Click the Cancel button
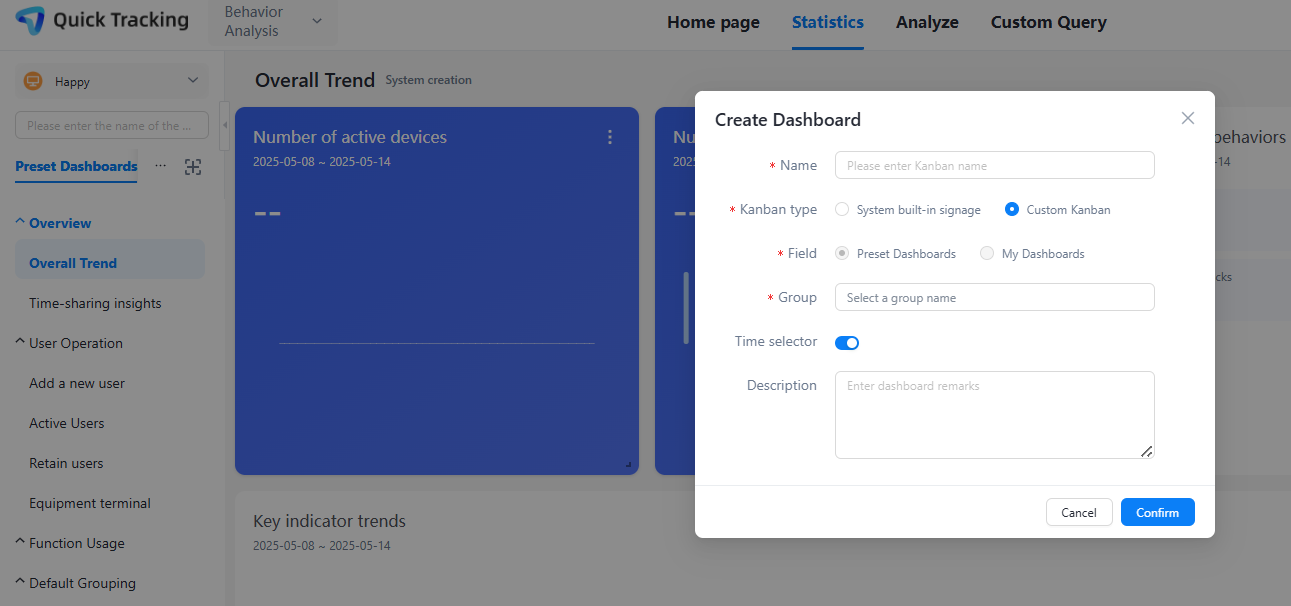The height and width of the screenshot is (606, 1291). point(1078,512)
